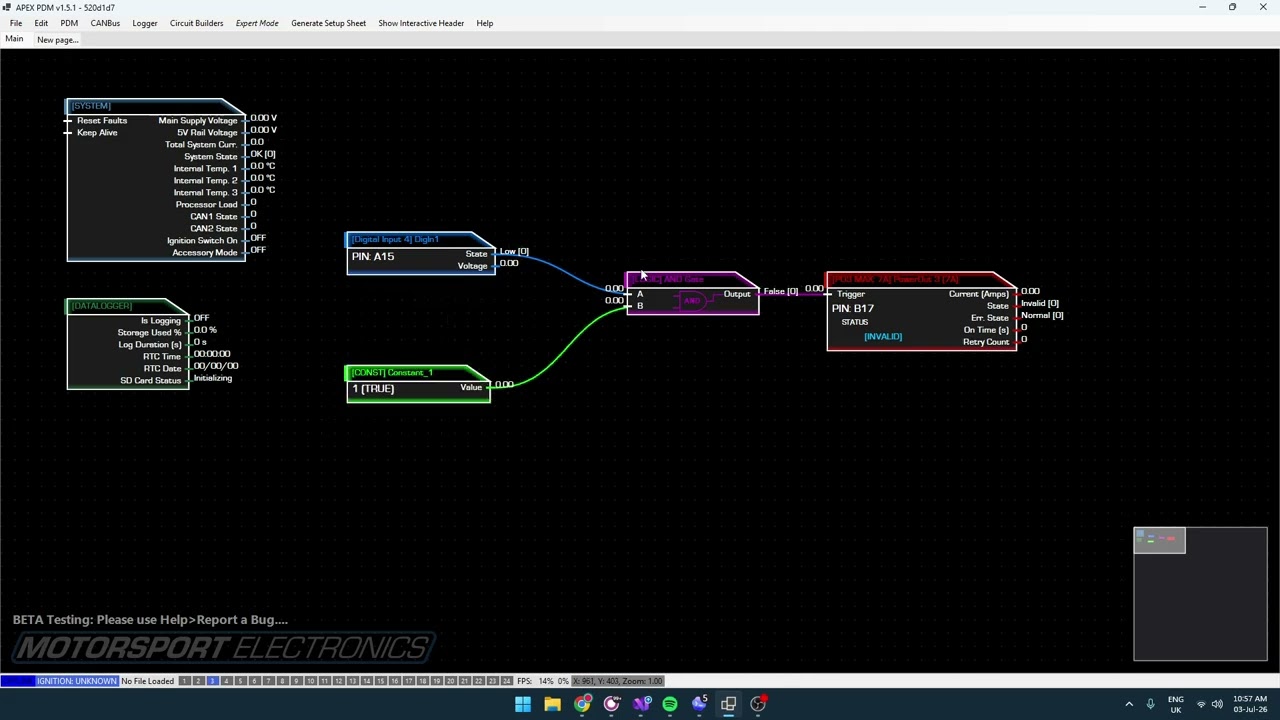The width and height of the screenshot is (1280, 720).
Task: Open File Explorer from taskbar
Action: [x=552, y=704]
